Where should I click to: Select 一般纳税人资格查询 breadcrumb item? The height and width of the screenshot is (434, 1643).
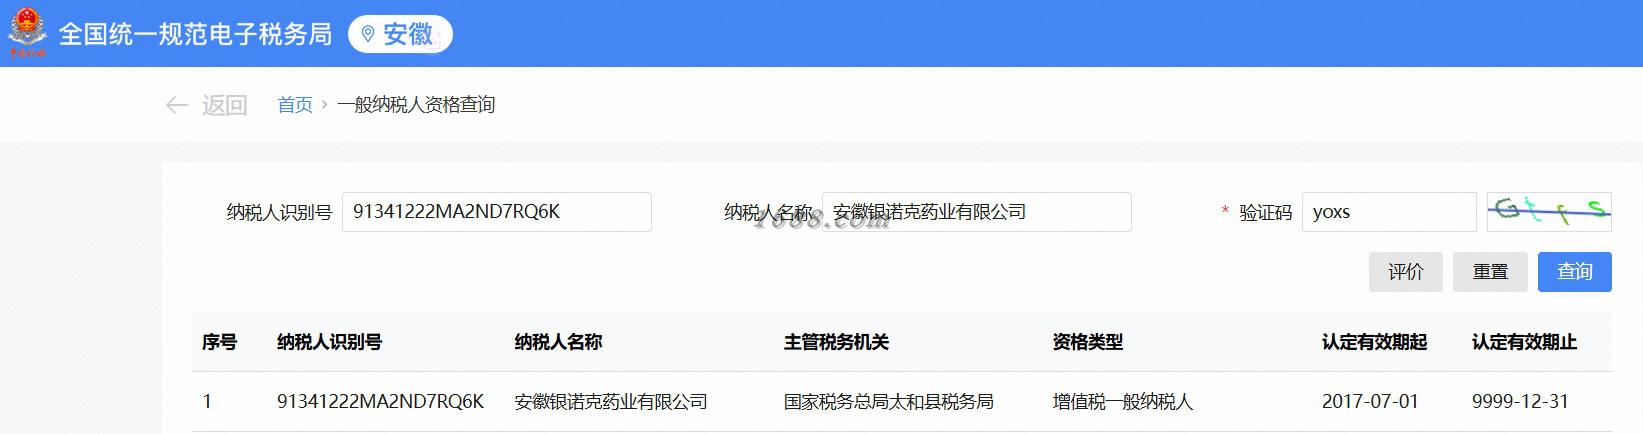coord(416,105)
